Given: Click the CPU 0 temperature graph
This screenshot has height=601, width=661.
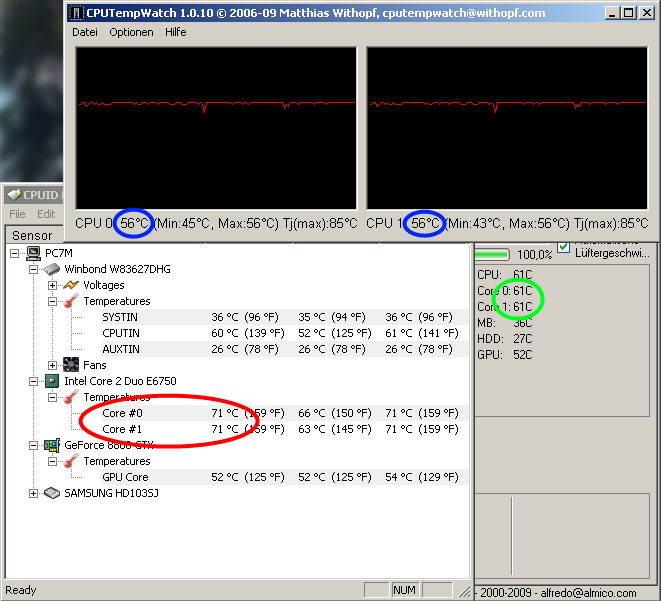Looking at the screenshot, I should pos(216,128).
